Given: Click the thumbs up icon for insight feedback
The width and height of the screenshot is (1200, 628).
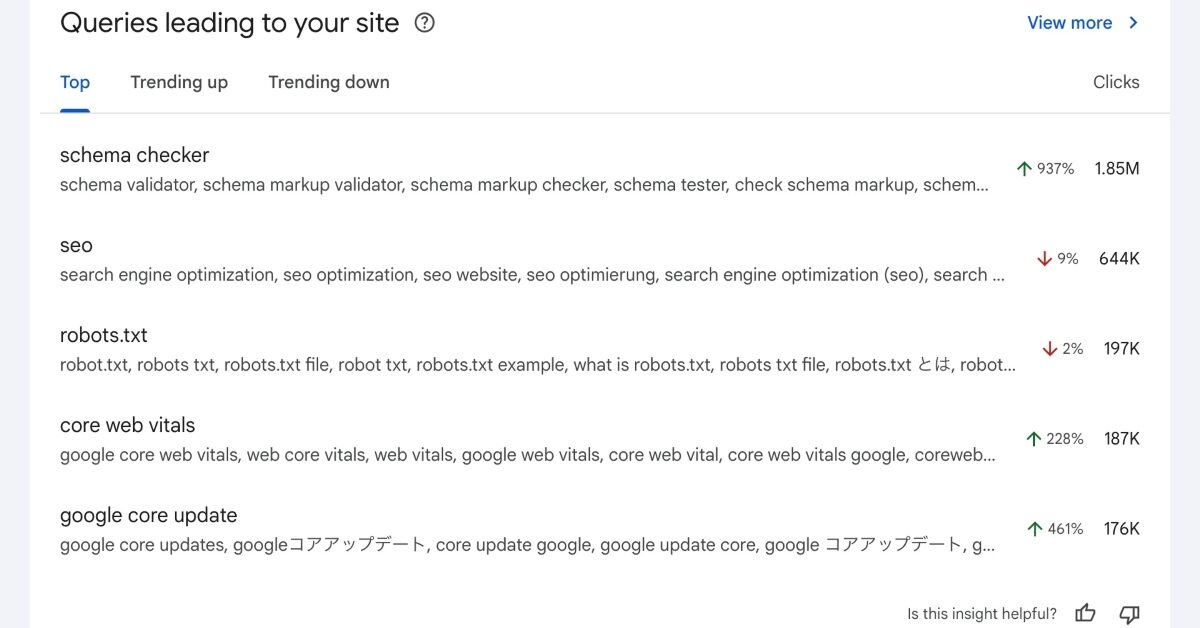Looking at the screenshot, I should [1085, 612].
